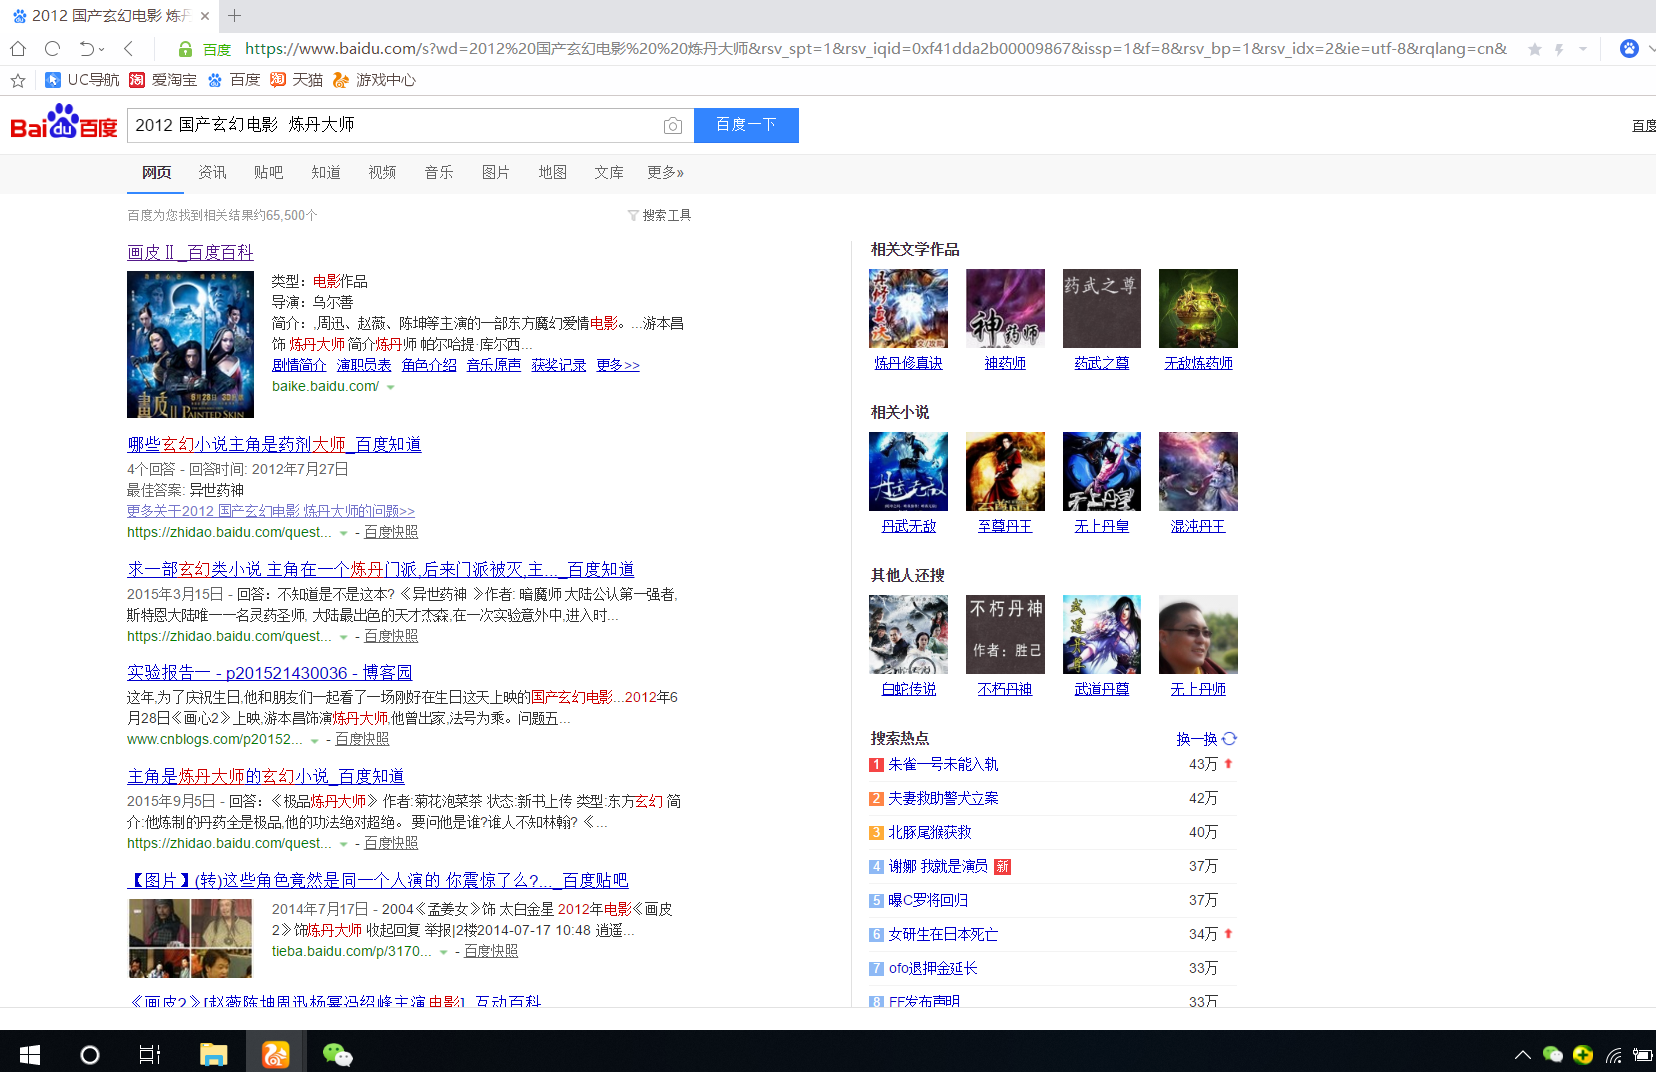
Task: Click the undo/restore closed tab arrow
Action: coord(87,48)
